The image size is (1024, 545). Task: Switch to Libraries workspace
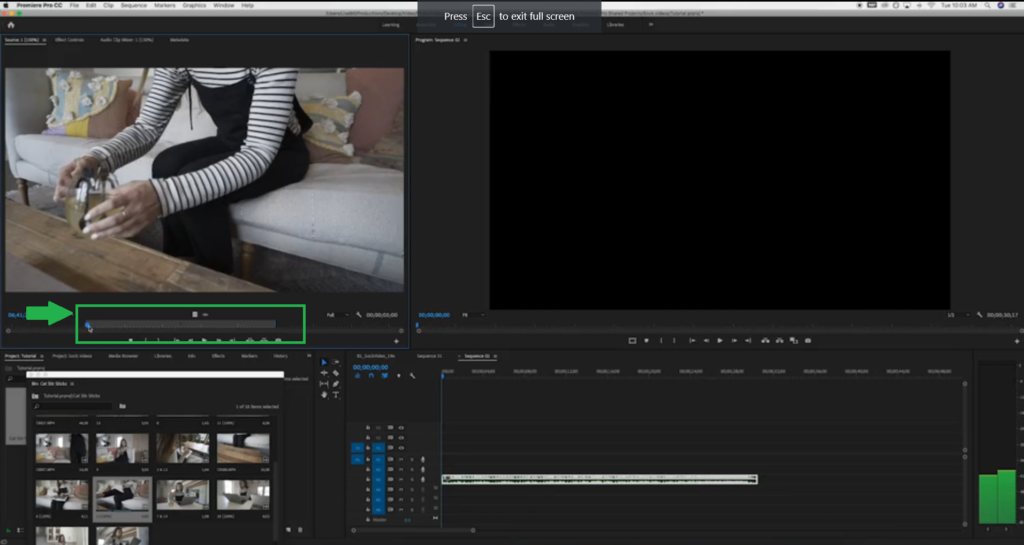[x=615, y=25]
